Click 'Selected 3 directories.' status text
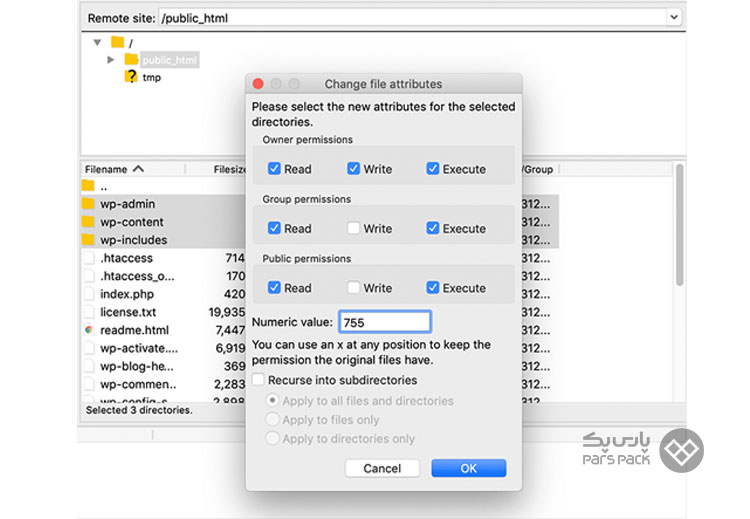Image resolution: width=750 pixels, height=519 pixels. [139, 410]
